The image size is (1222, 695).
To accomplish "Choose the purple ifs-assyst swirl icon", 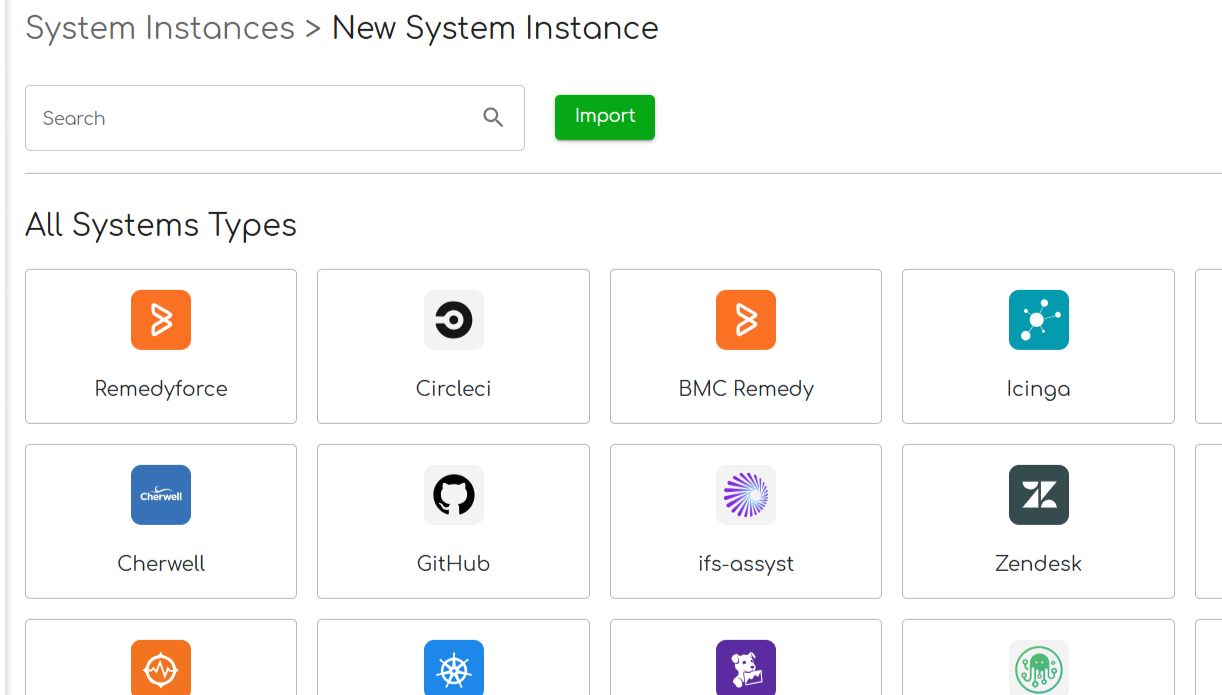I will [746, 495].
